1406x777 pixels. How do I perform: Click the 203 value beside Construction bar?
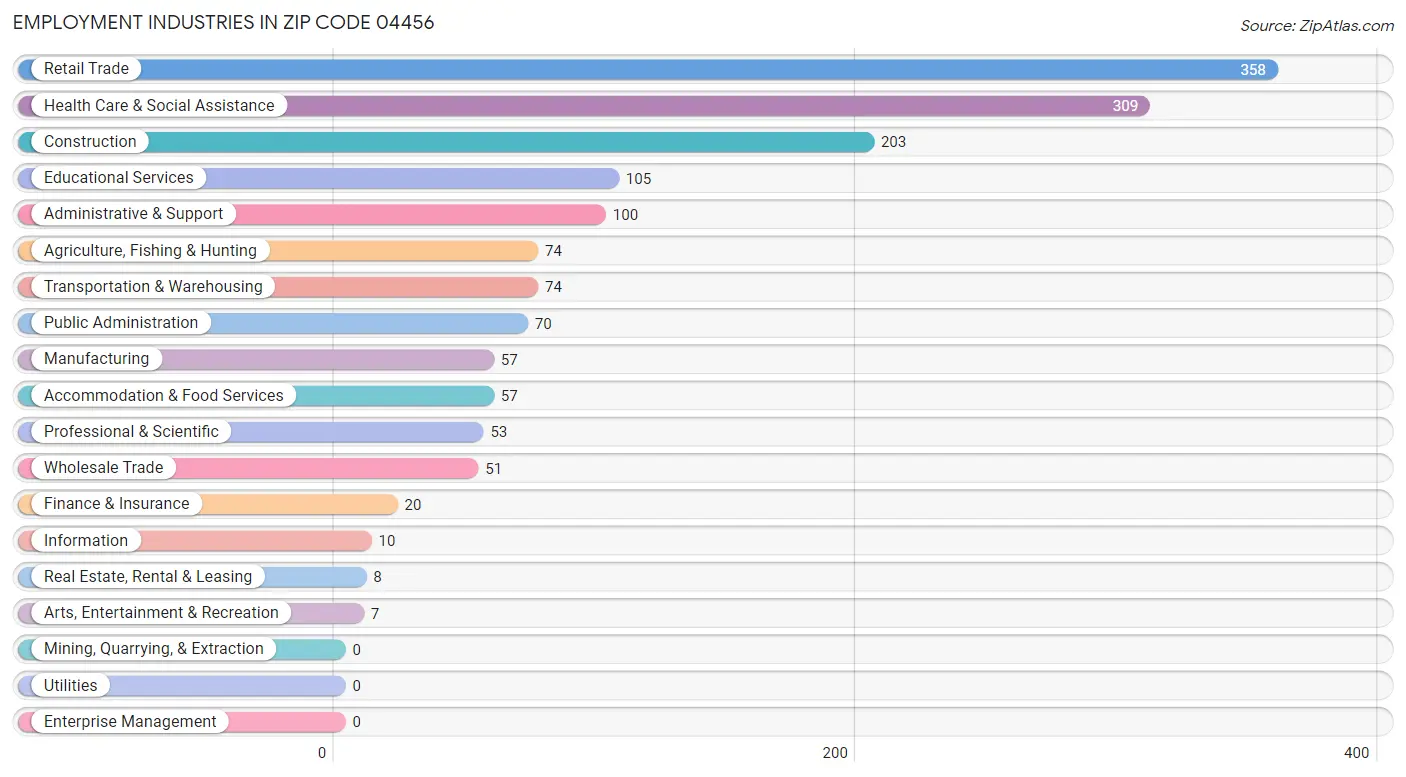[x=893, y=142]
